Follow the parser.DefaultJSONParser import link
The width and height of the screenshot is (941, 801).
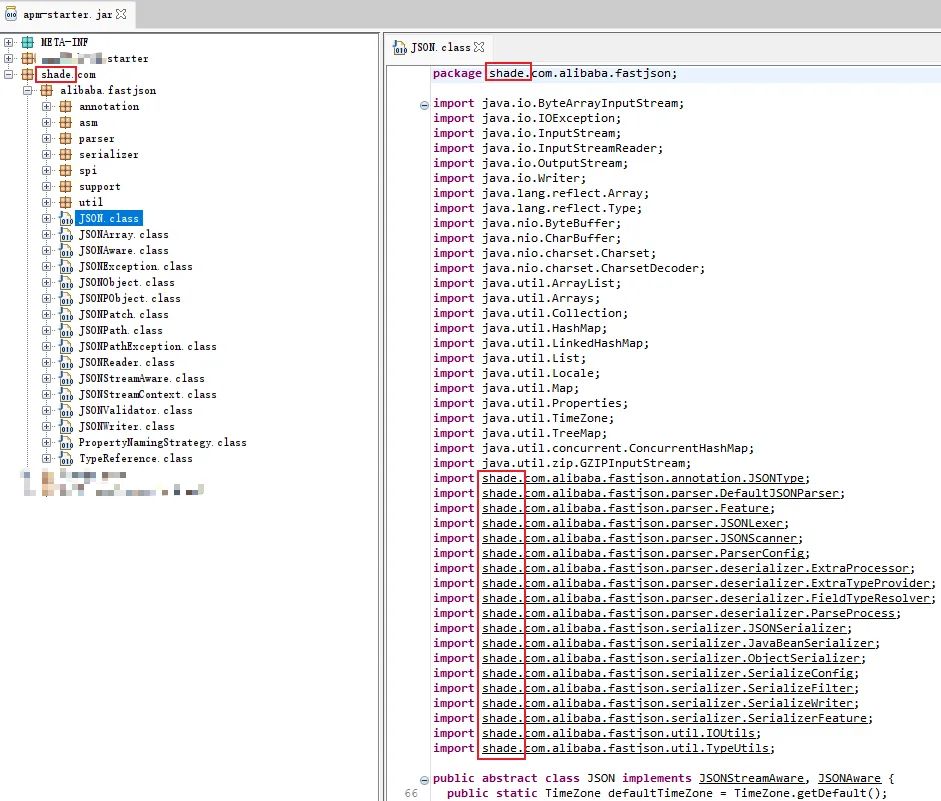tap(661, 493)
